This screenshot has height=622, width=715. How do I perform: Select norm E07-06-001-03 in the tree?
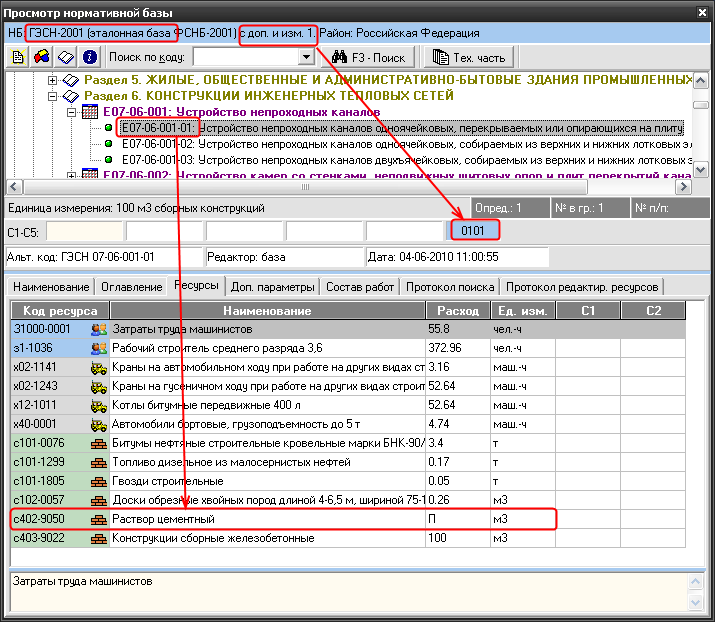click(157, 159)
